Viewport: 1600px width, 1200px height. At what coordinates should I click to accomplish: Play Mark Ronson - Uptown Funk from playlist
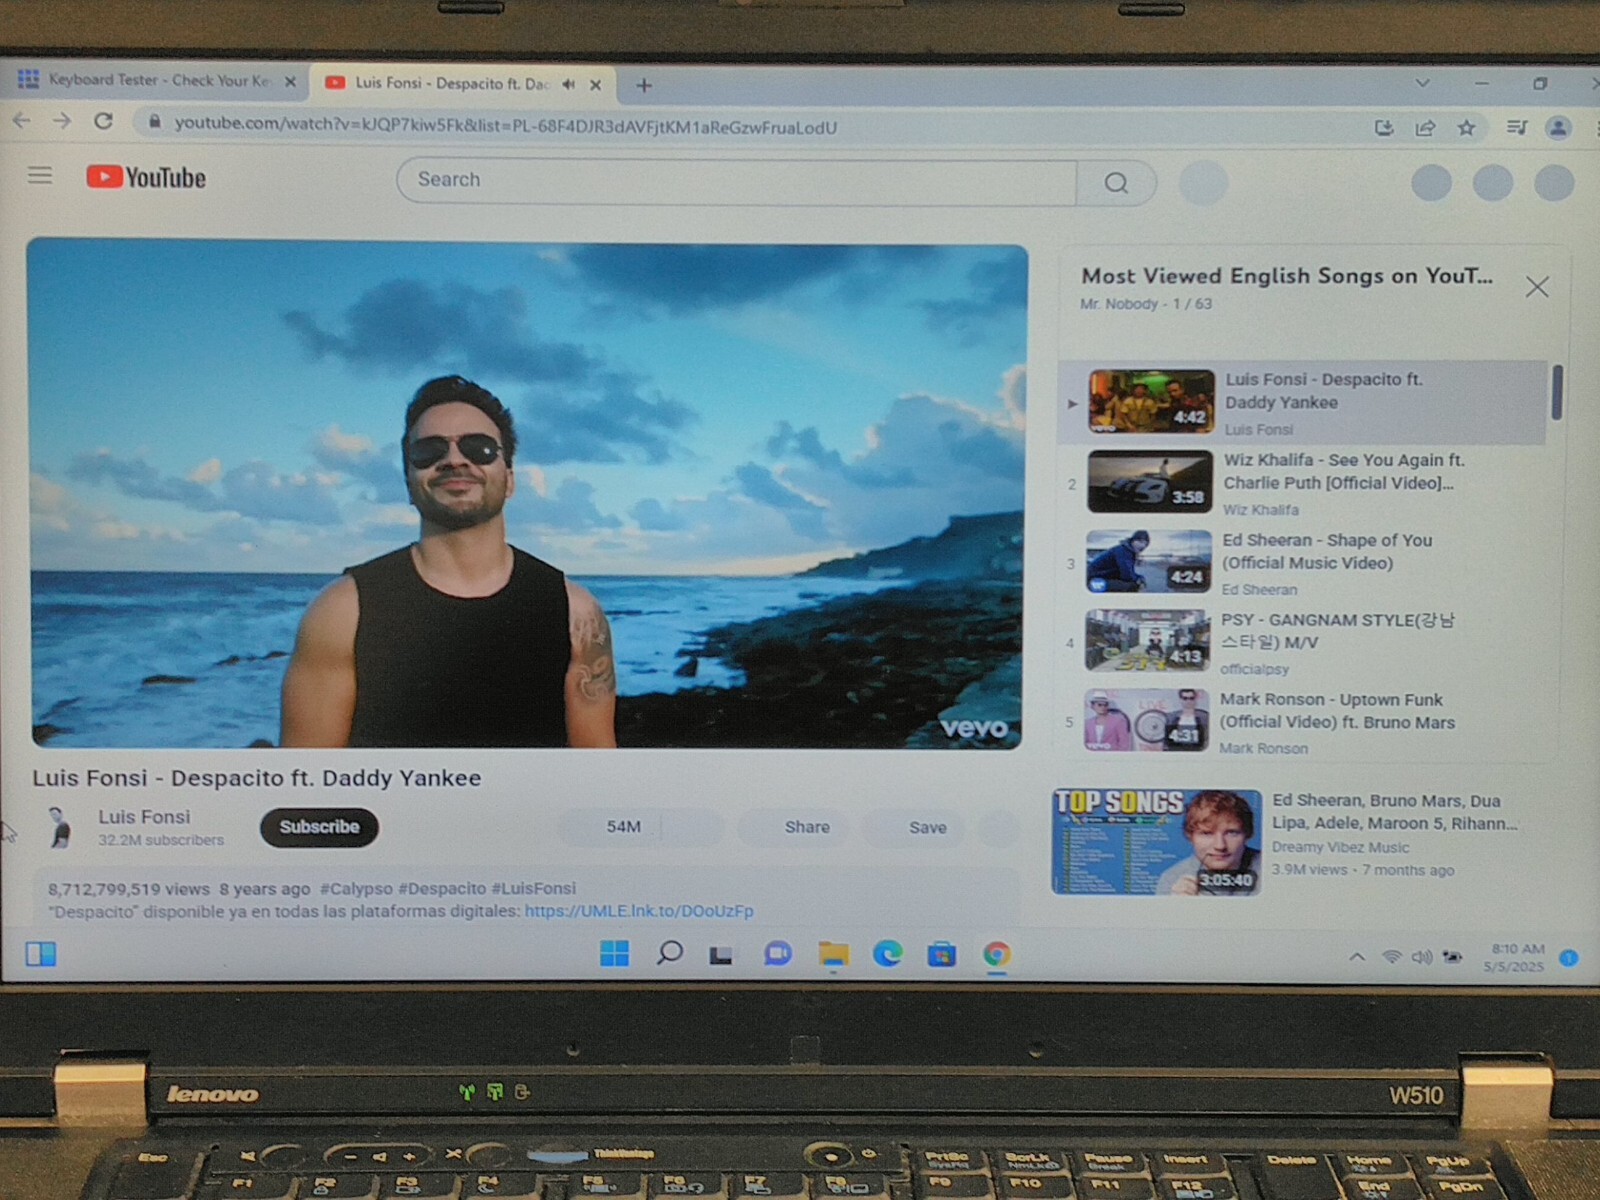point(1302,720)
